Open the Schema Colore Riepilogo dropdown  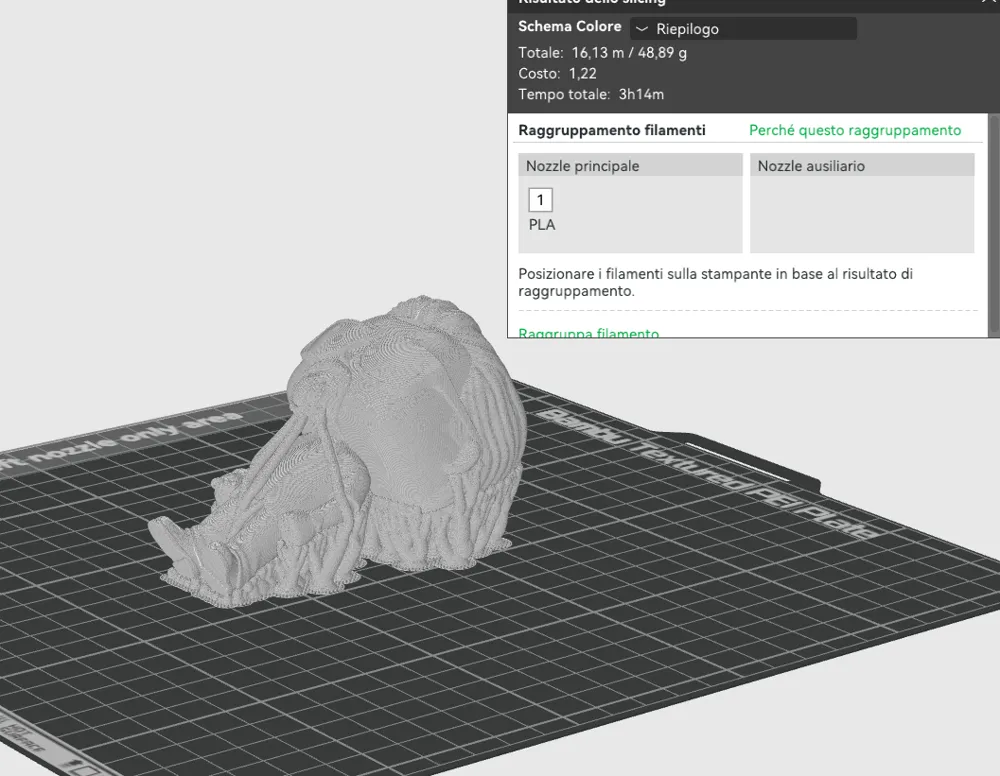743,29
